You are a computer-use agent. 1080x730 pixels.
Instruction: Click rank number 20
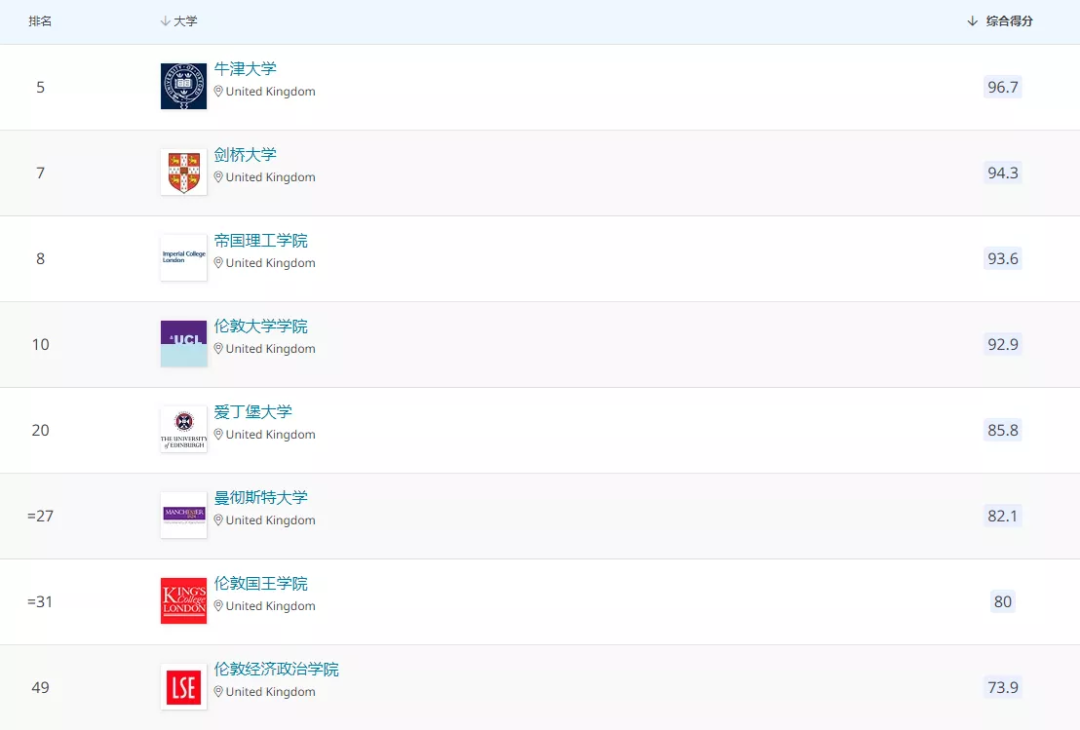[41, 430]
